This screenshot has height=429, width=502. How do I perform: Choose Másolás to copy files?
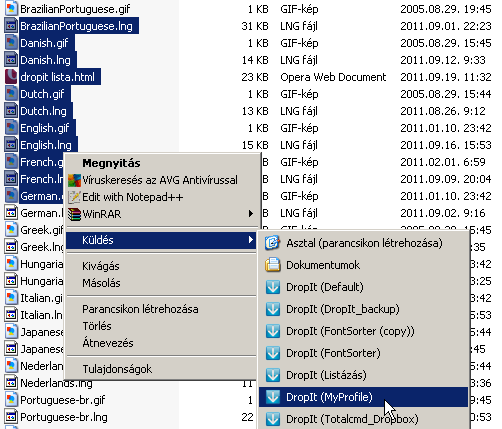[161, 283]
